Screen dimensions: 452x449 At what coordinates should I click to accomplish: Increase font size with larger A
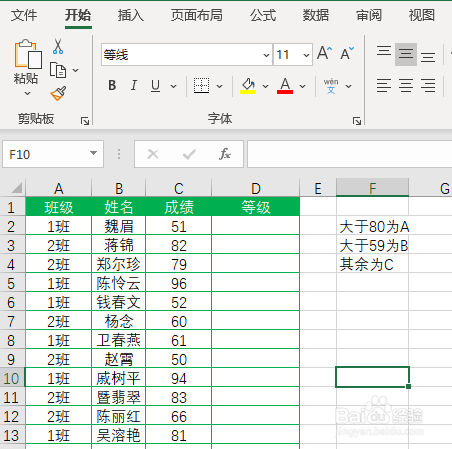click(x=324, y=53)
